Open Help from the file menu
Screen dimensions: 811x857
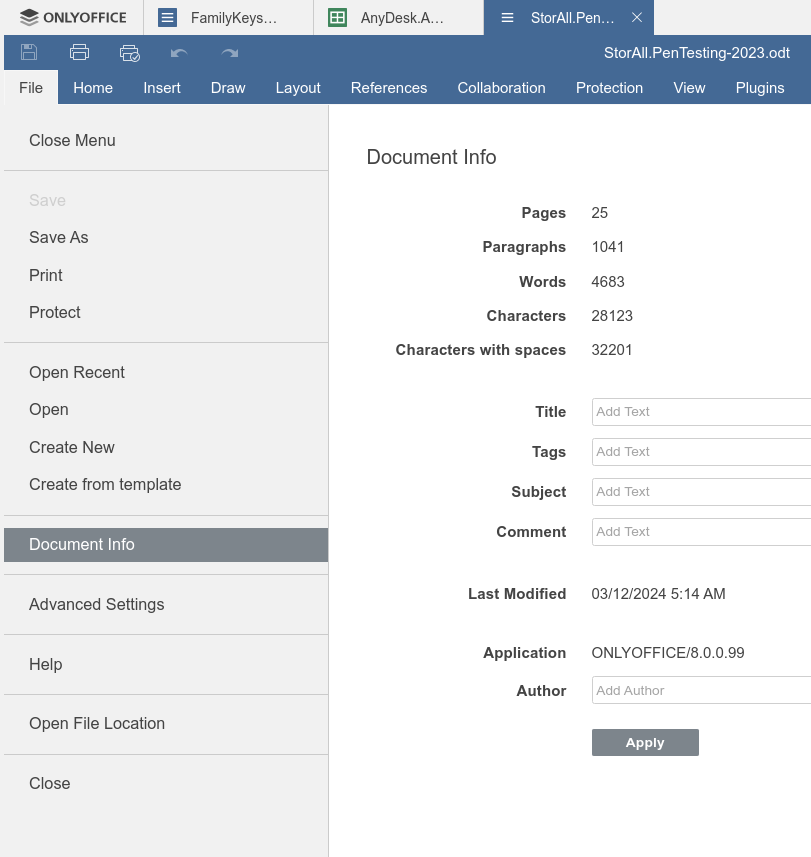(x=166, y=664)
